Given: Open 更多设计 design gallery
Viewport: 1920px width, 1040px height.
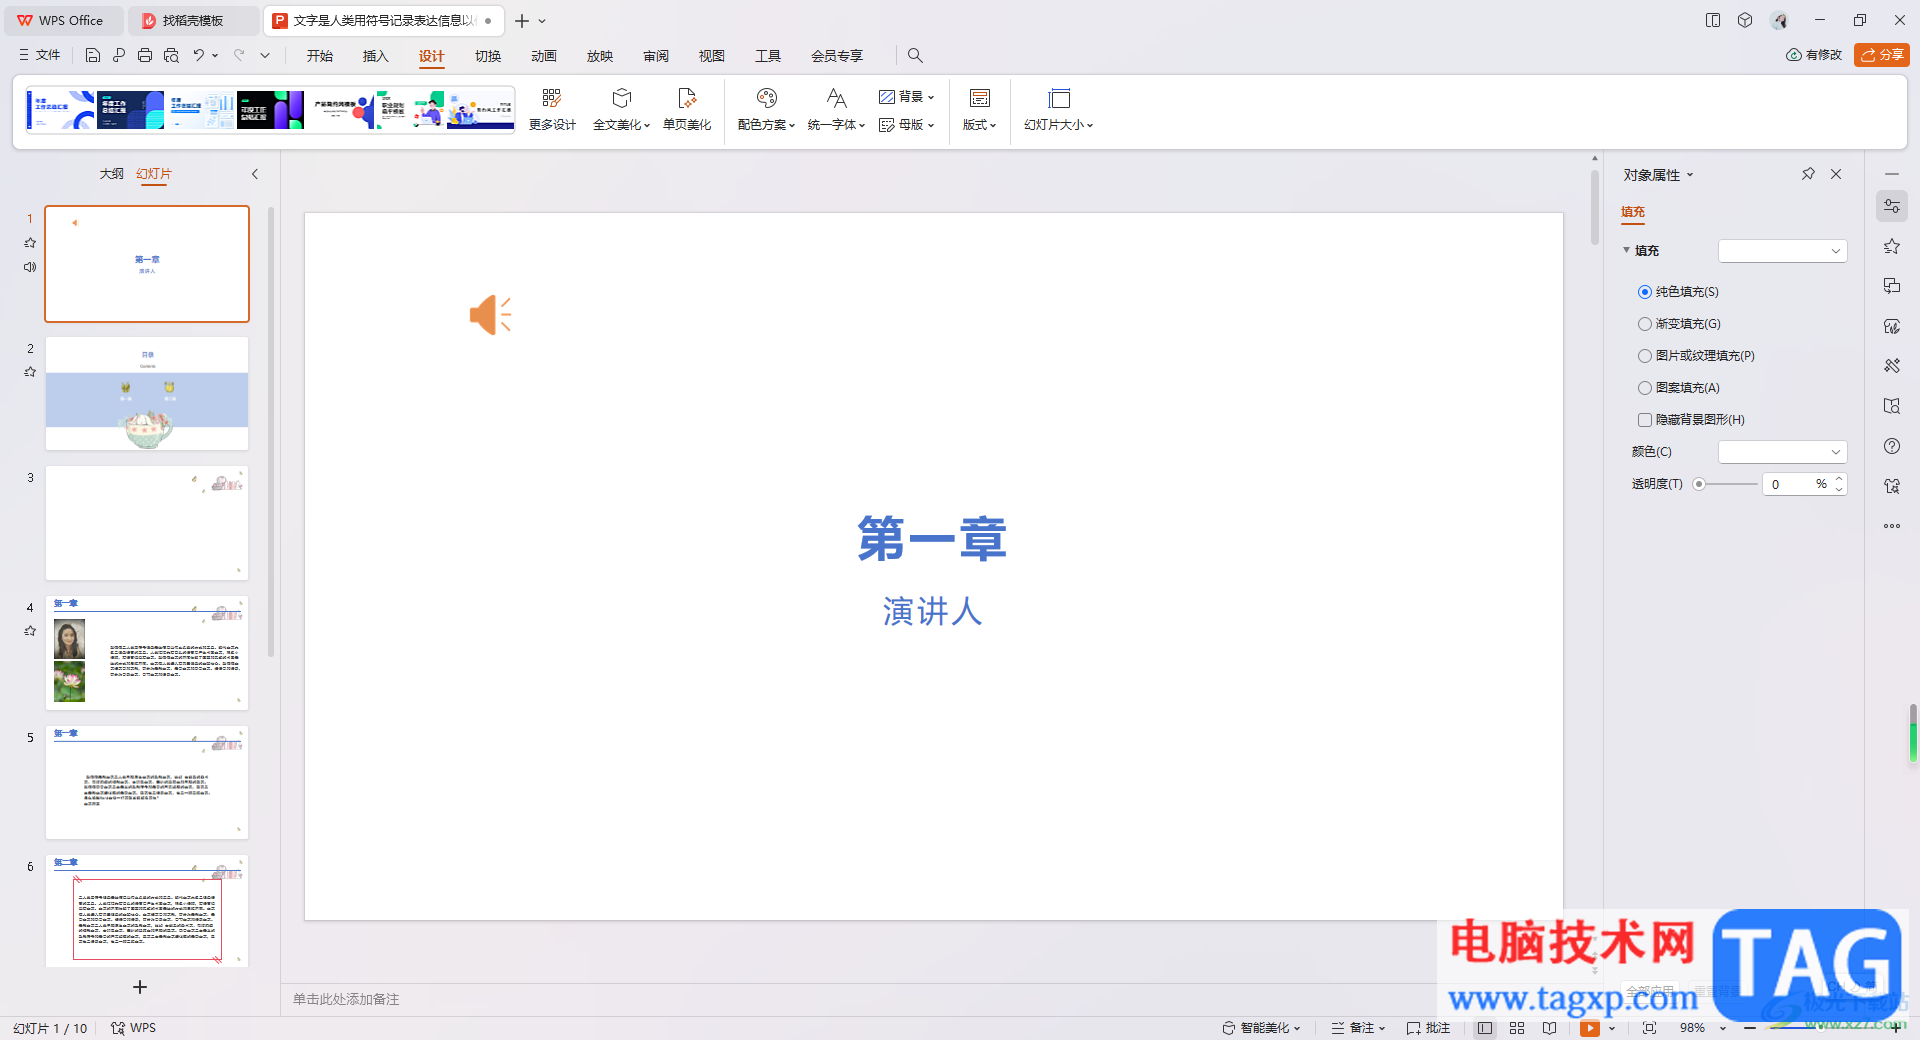Looking at the screenshot, I should coord(552,110).
